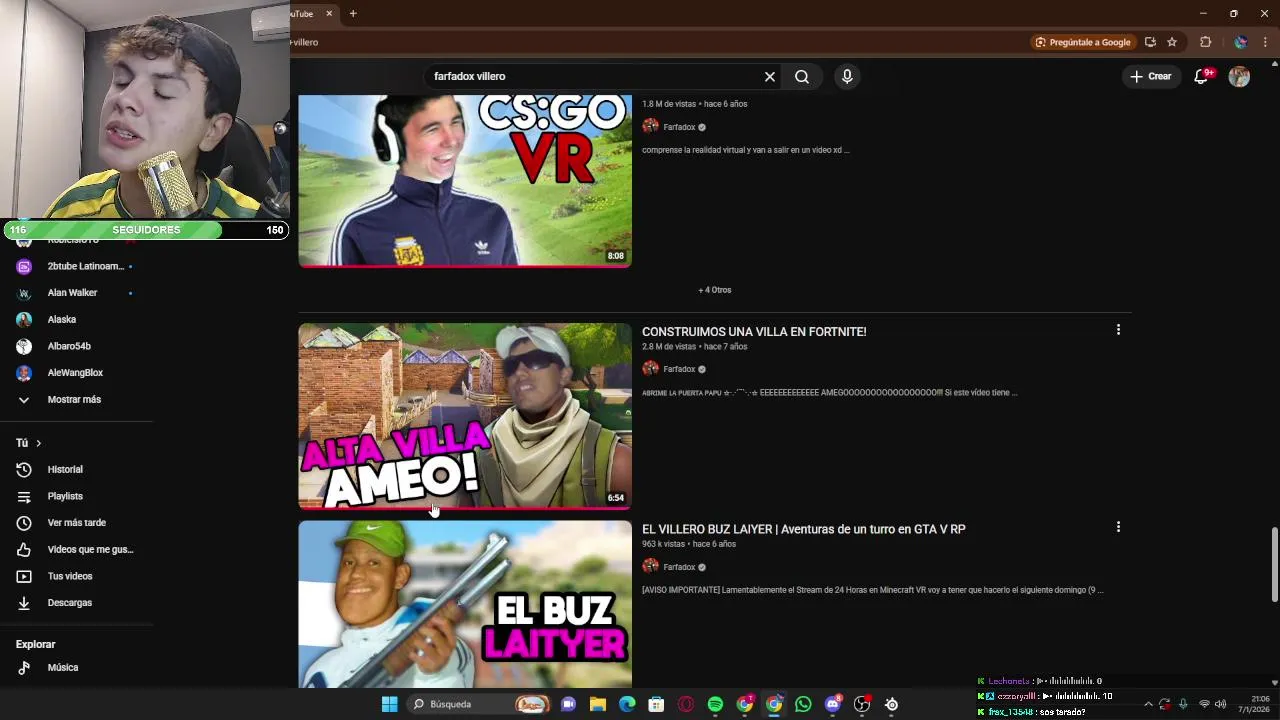Show hidden system tray icons chevron
Screen dimensions: 1280x720
pyautogui.click(x=1148, y=704)
